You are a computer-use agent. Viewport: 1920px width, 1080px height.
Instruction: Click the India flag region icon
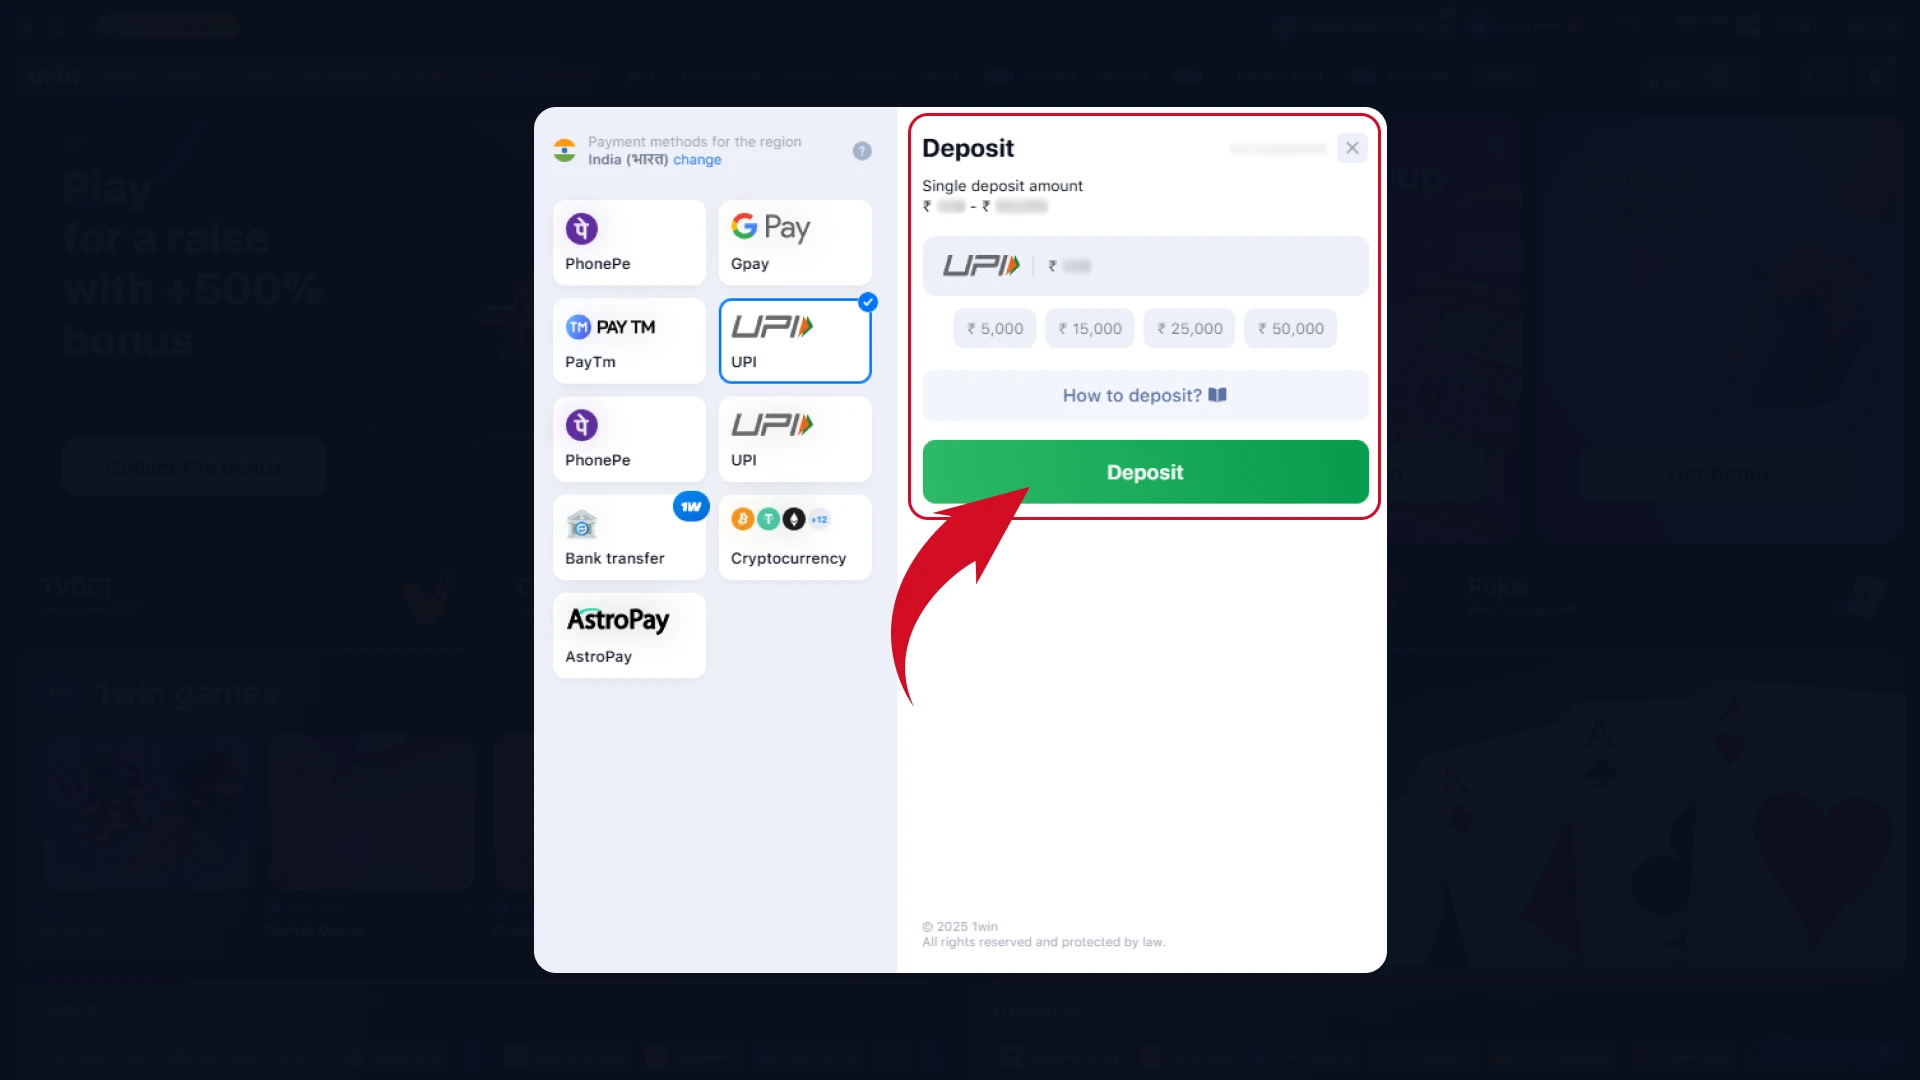coord(565,151)
